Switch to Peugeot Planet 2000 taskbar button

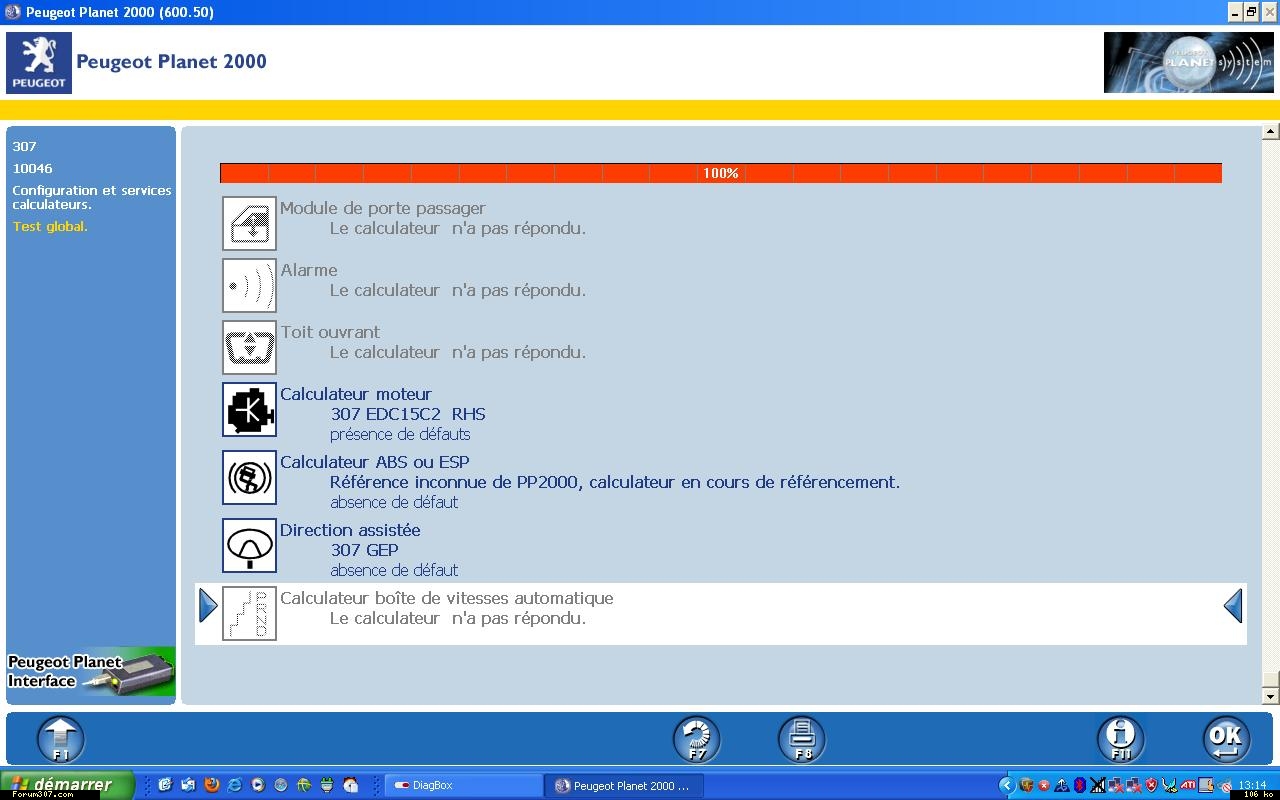(624, 786)
